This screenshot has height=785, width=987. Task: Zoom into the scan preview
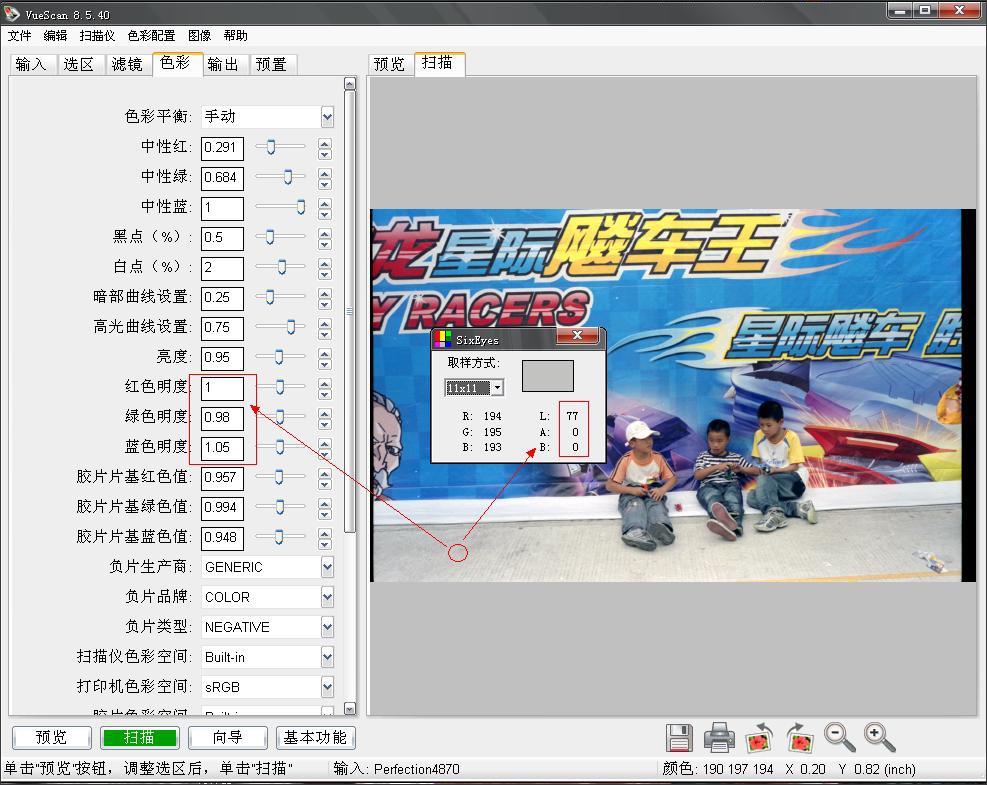click(x=878, y=738)
